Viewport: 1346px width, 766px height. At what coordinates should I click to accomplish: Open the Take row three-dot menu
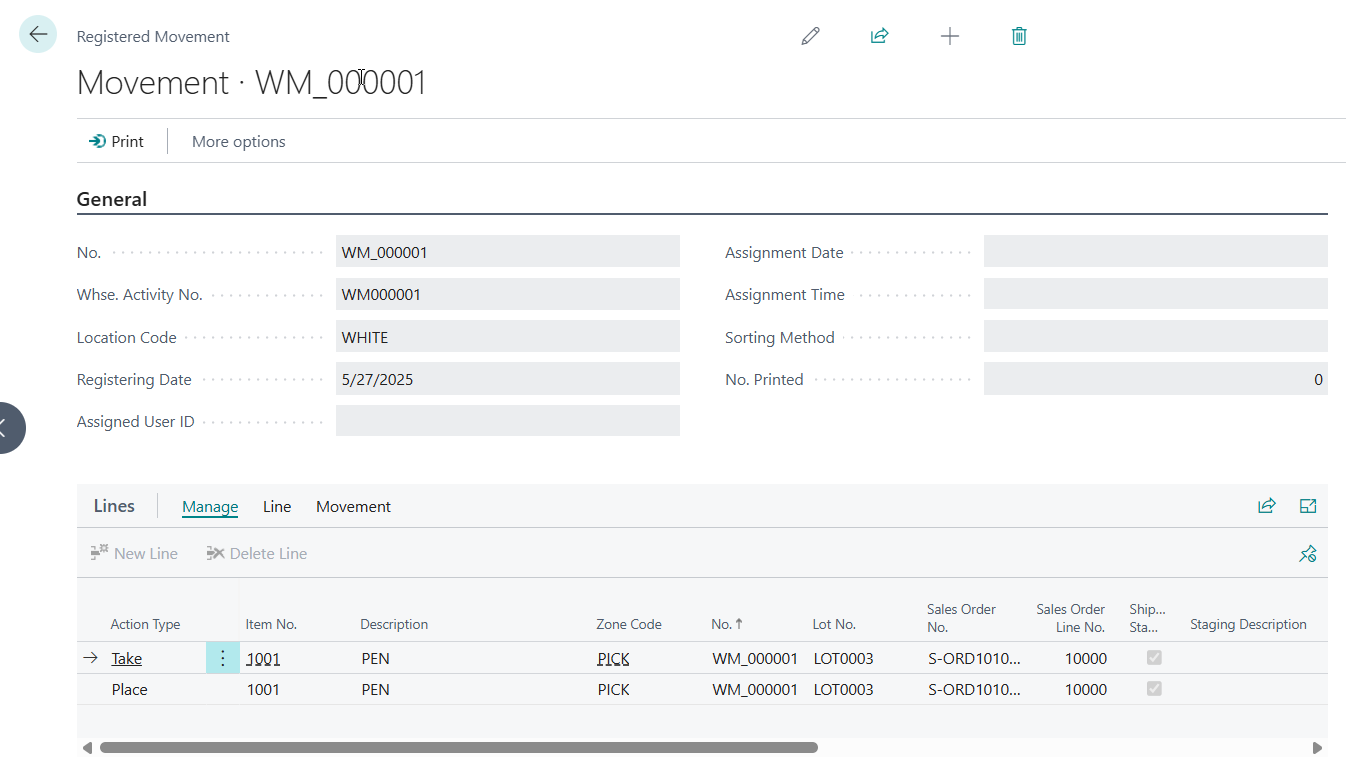coord(222,658)
